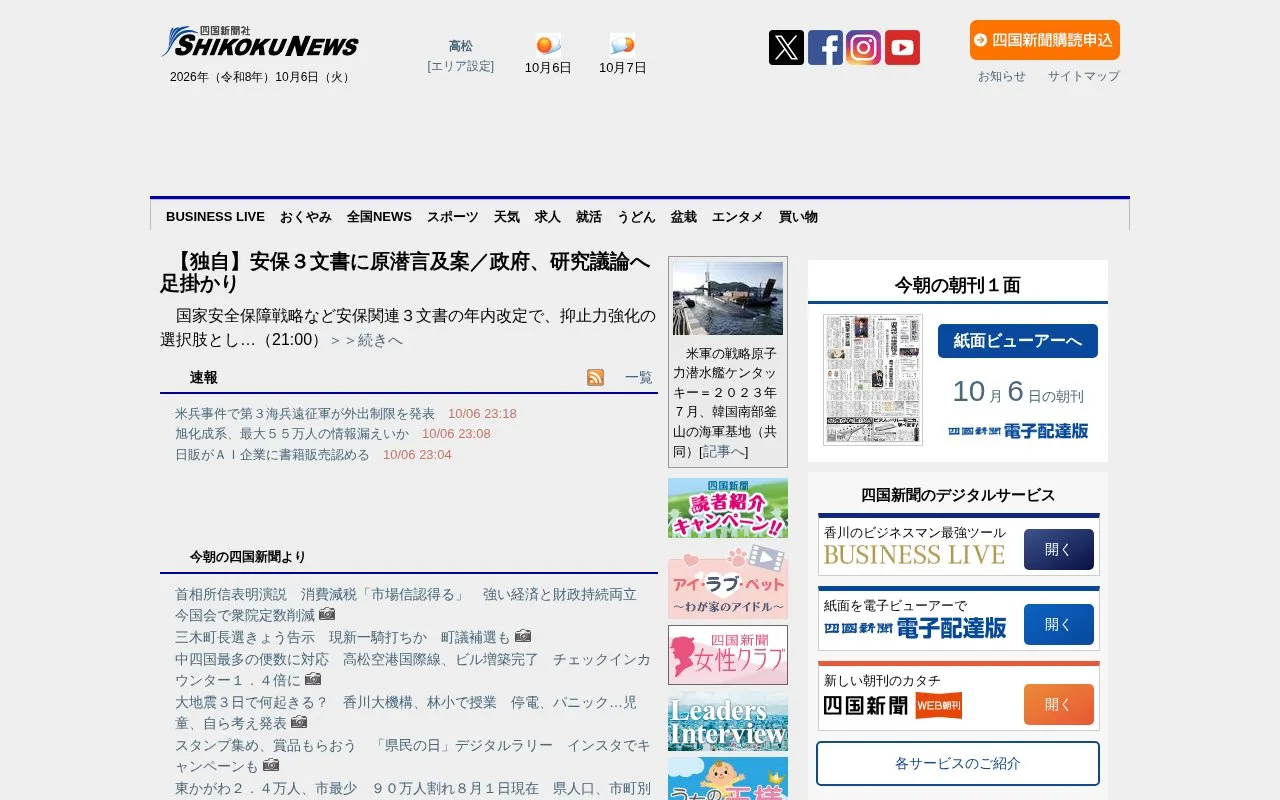Open the サイトマップ link

coord(1084,76)
